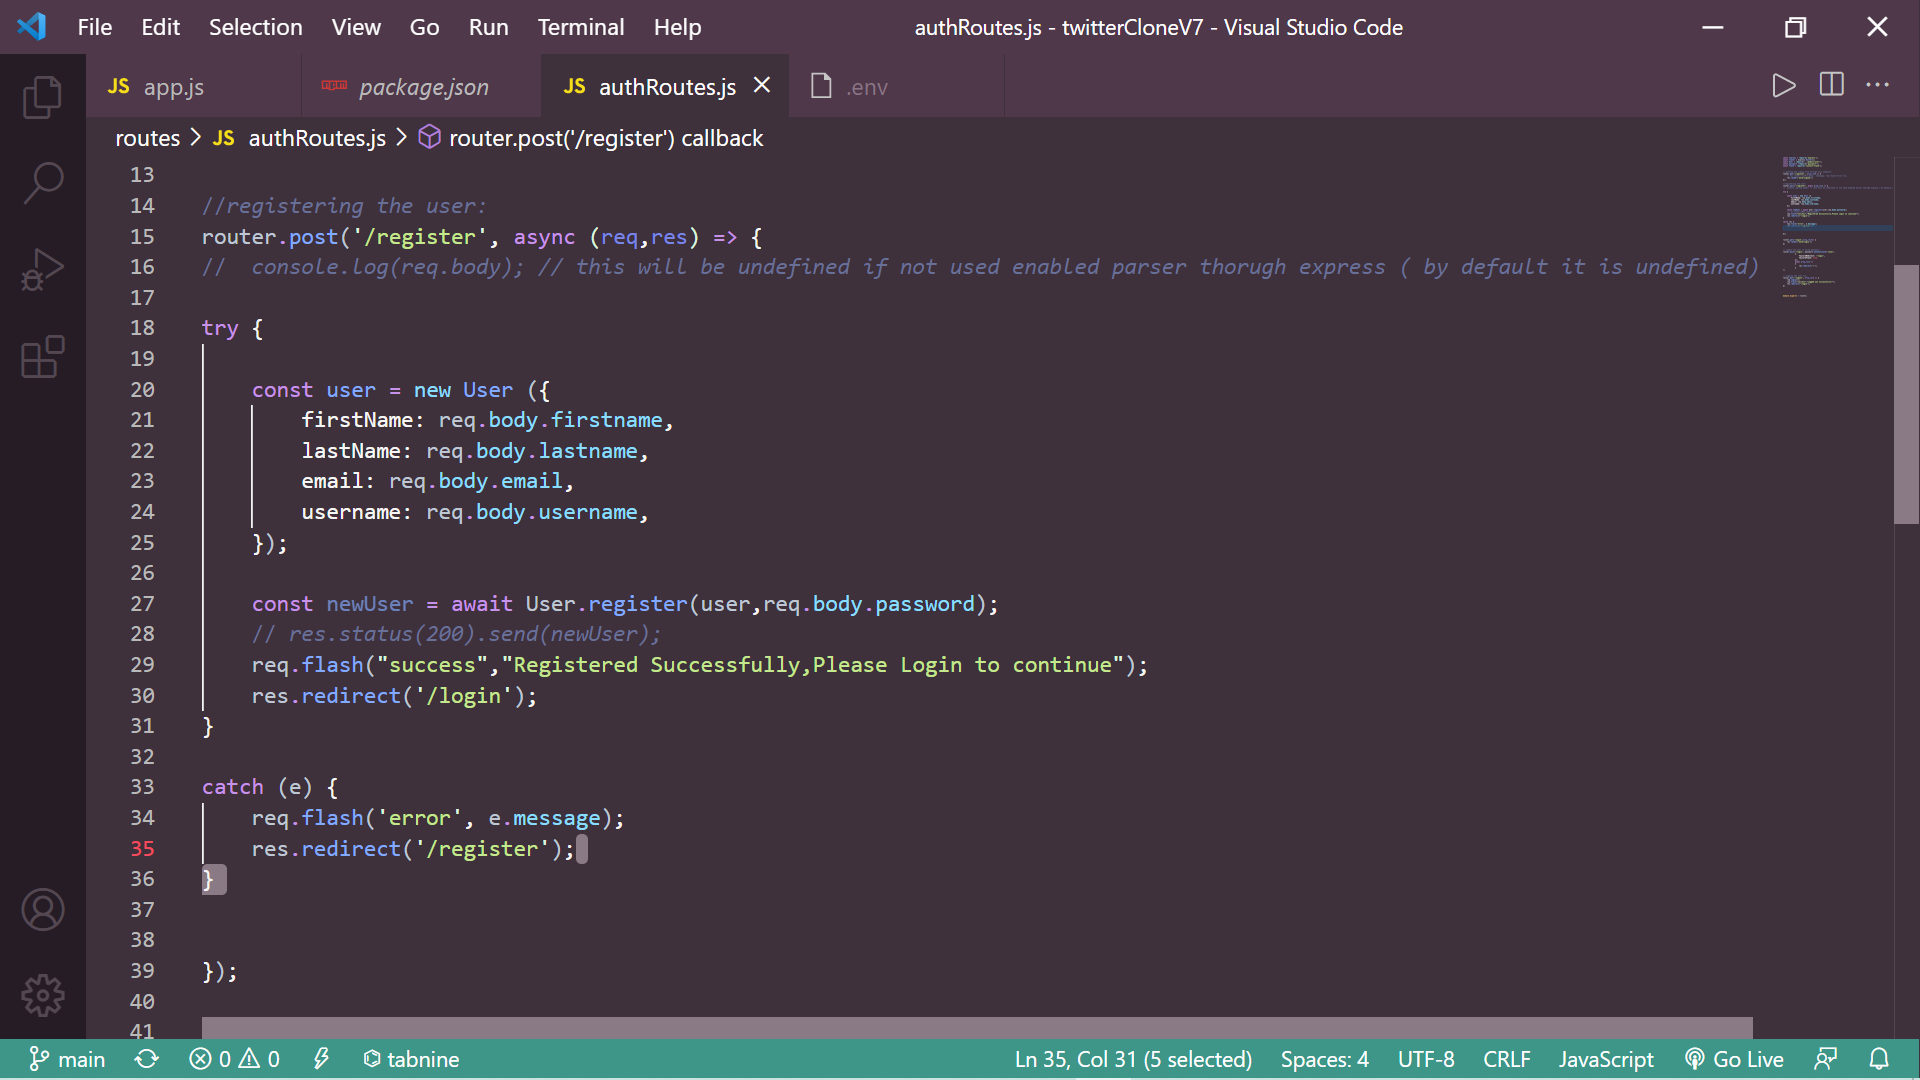Click the vertical scrollbar thumb
The image size is (1920, 1080).
[x=1906, y=393]
